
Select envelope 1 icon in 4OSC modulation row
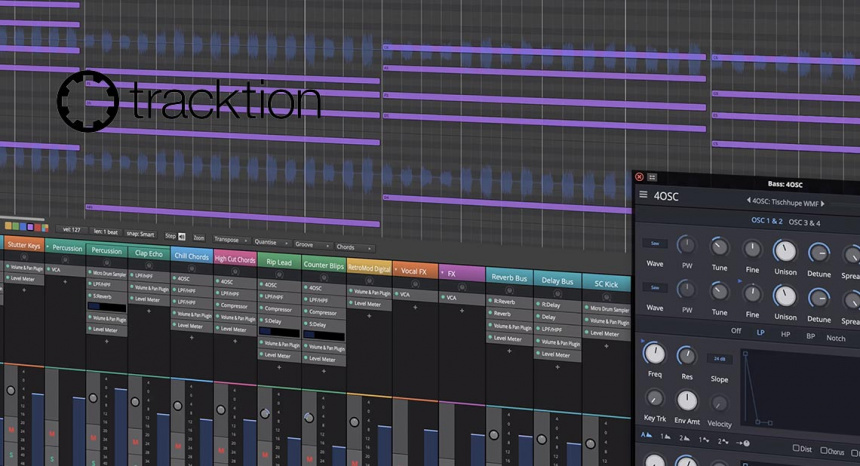pos(665,437)
